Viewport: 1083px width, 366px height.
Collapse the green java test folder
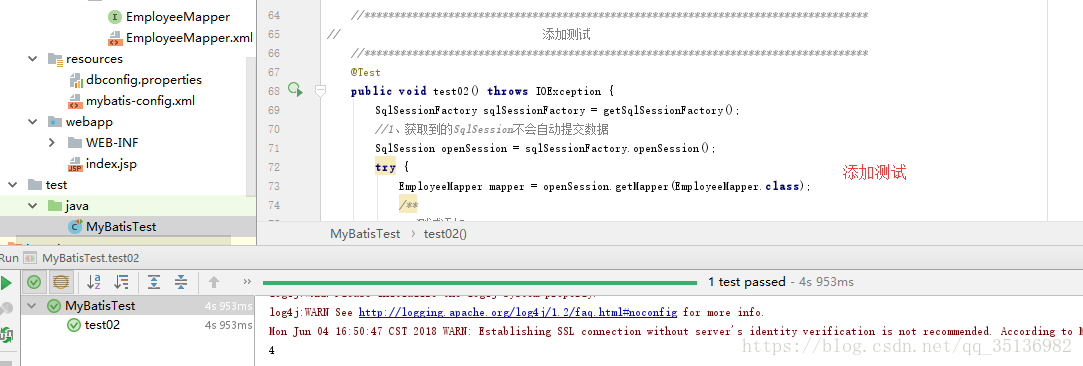(x=32, y=206)
